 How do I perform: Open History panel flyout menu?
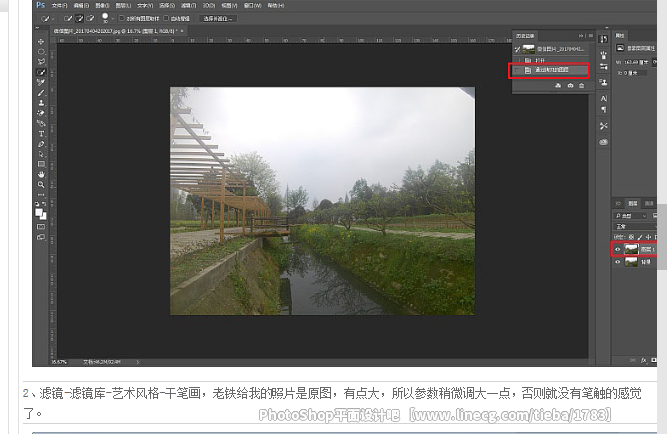[591, 36]
